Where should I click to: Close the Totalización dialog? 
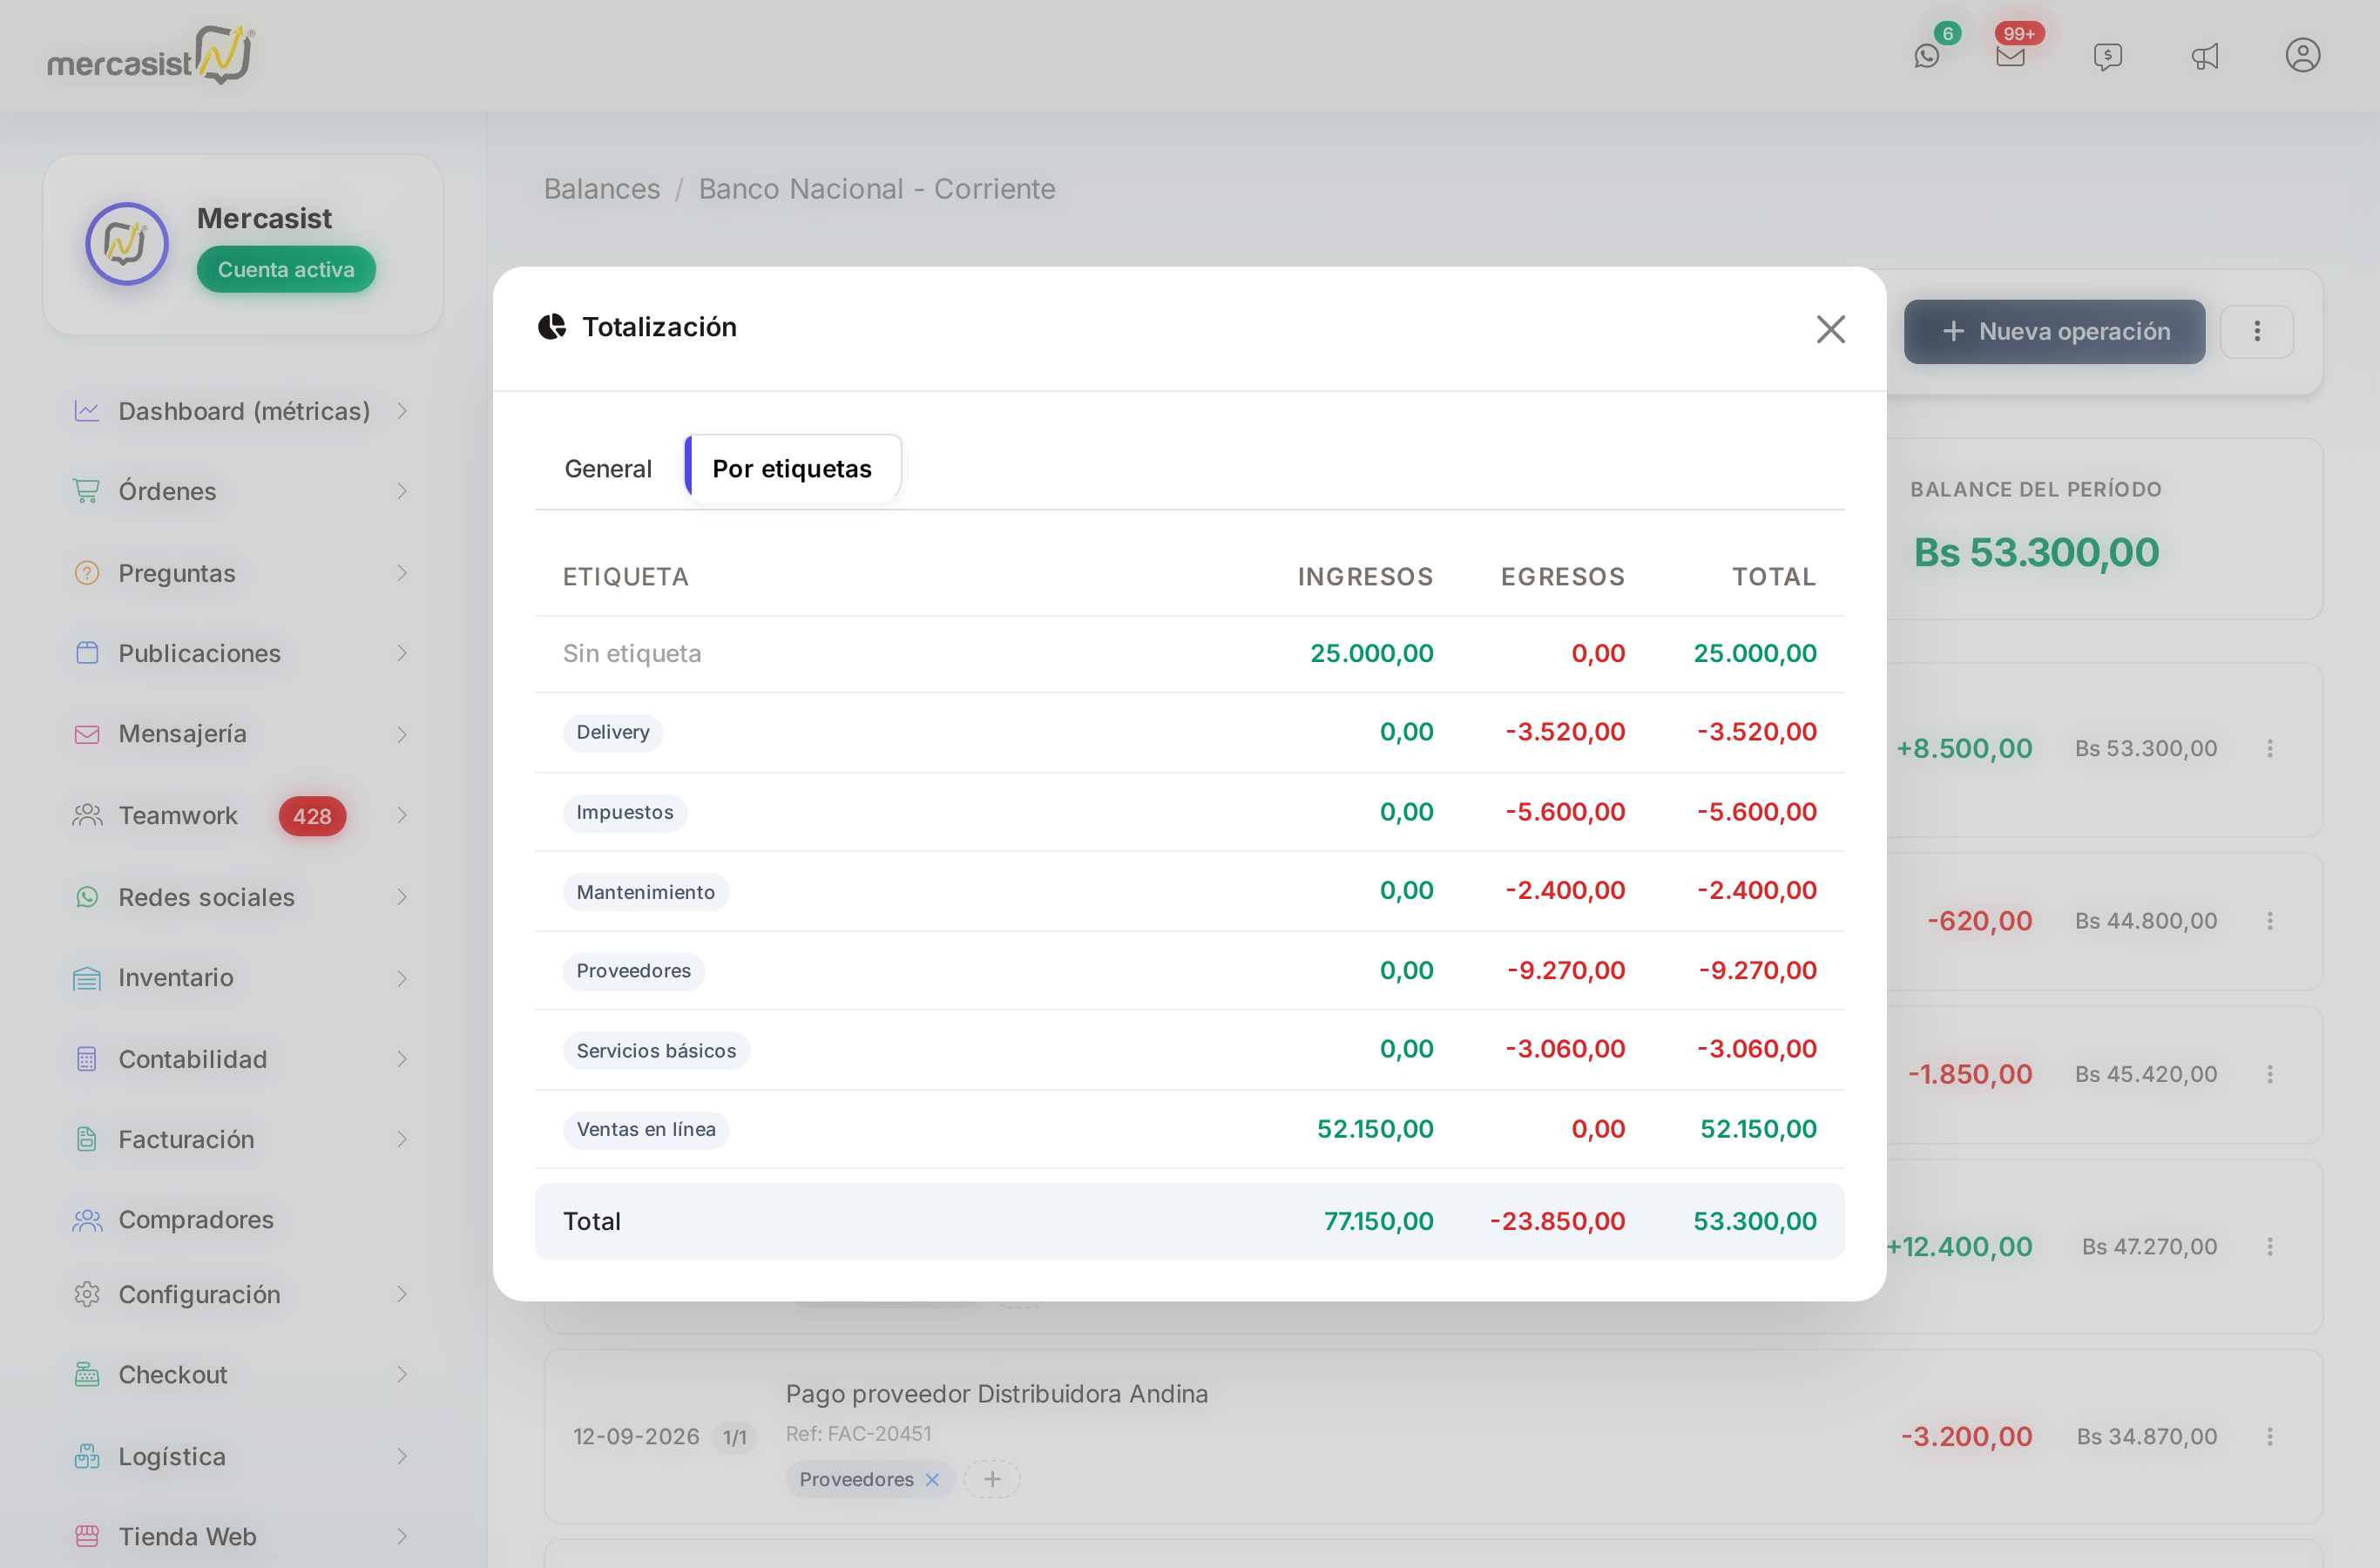pyautogui.click(x=1830, y=329)
